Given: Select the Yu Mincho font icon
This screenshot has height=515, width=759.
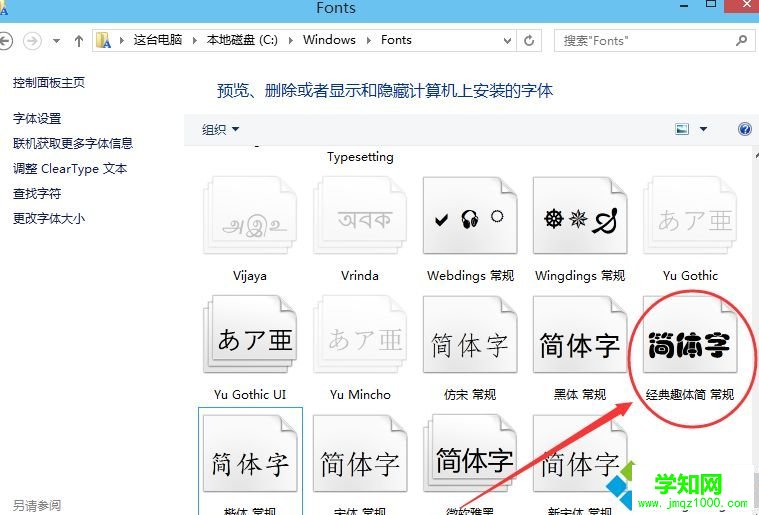Looking at the screenshot, I should point(360,334).
